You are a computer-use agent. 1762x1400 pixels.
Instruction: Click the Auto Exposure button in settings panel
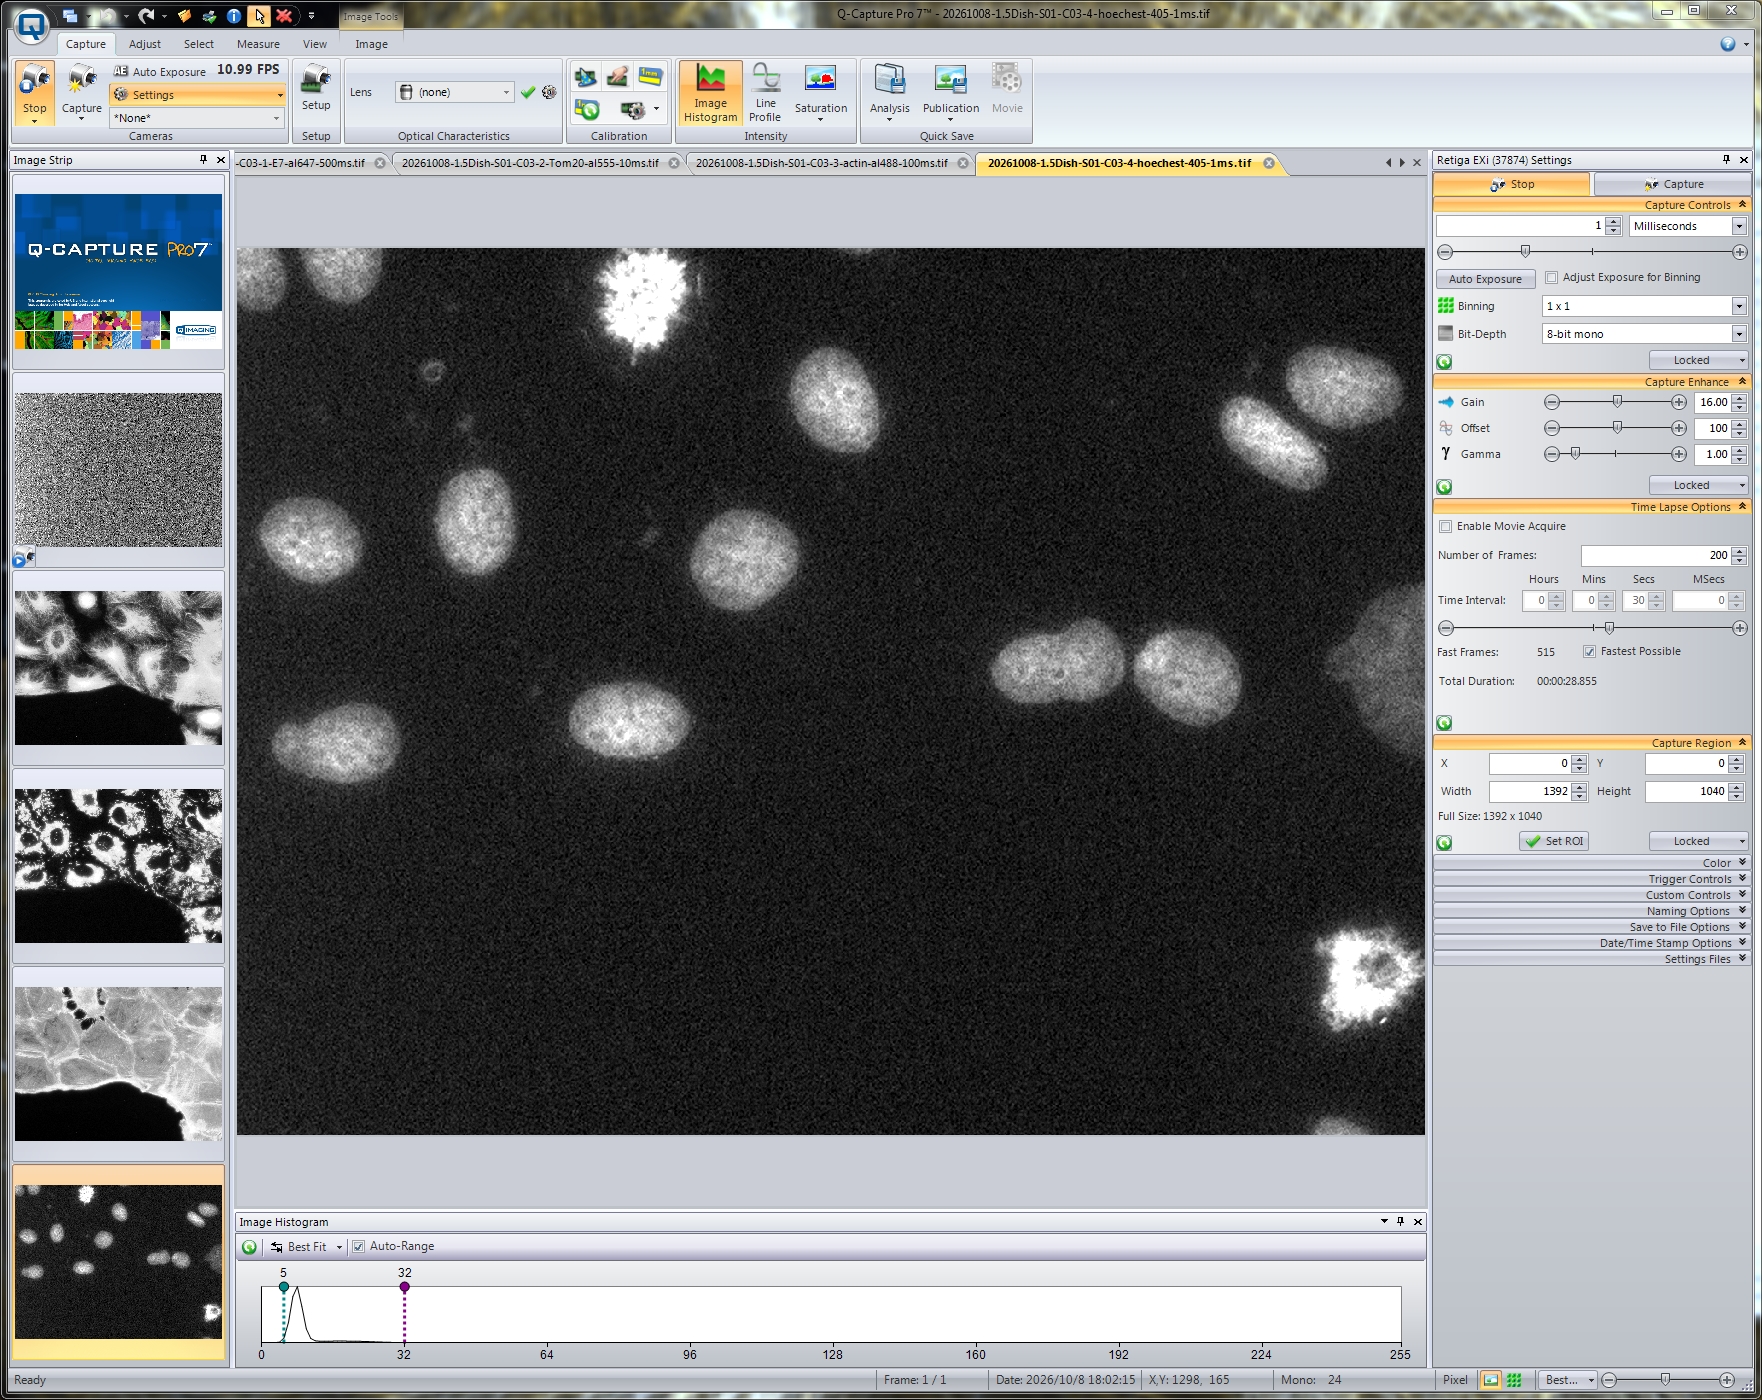coord(1485,279)
